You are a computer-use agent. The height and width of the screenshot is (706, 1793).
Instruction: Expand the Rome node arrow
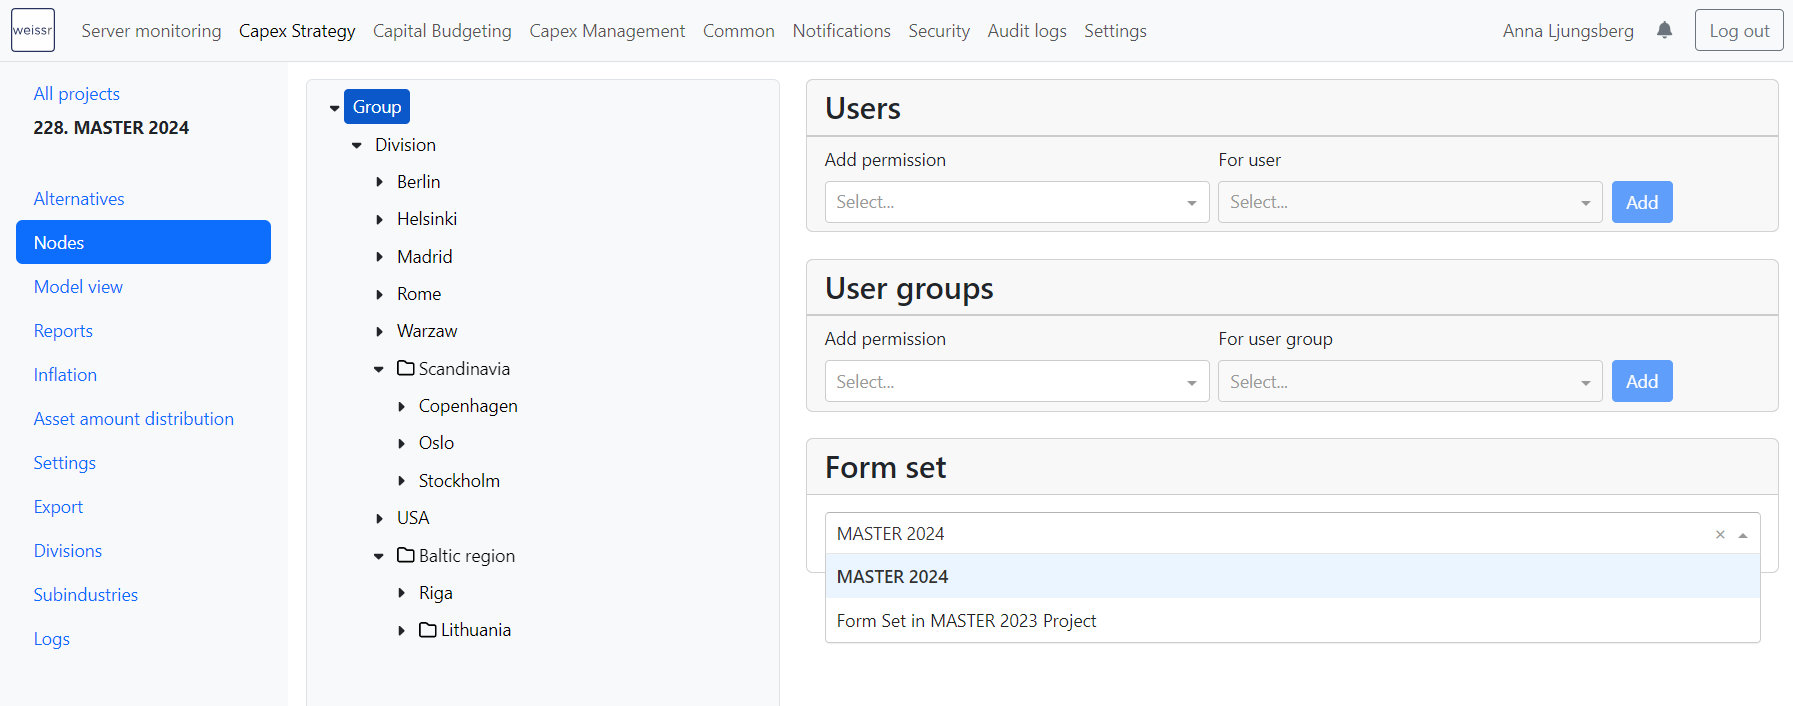click(380, 294)
